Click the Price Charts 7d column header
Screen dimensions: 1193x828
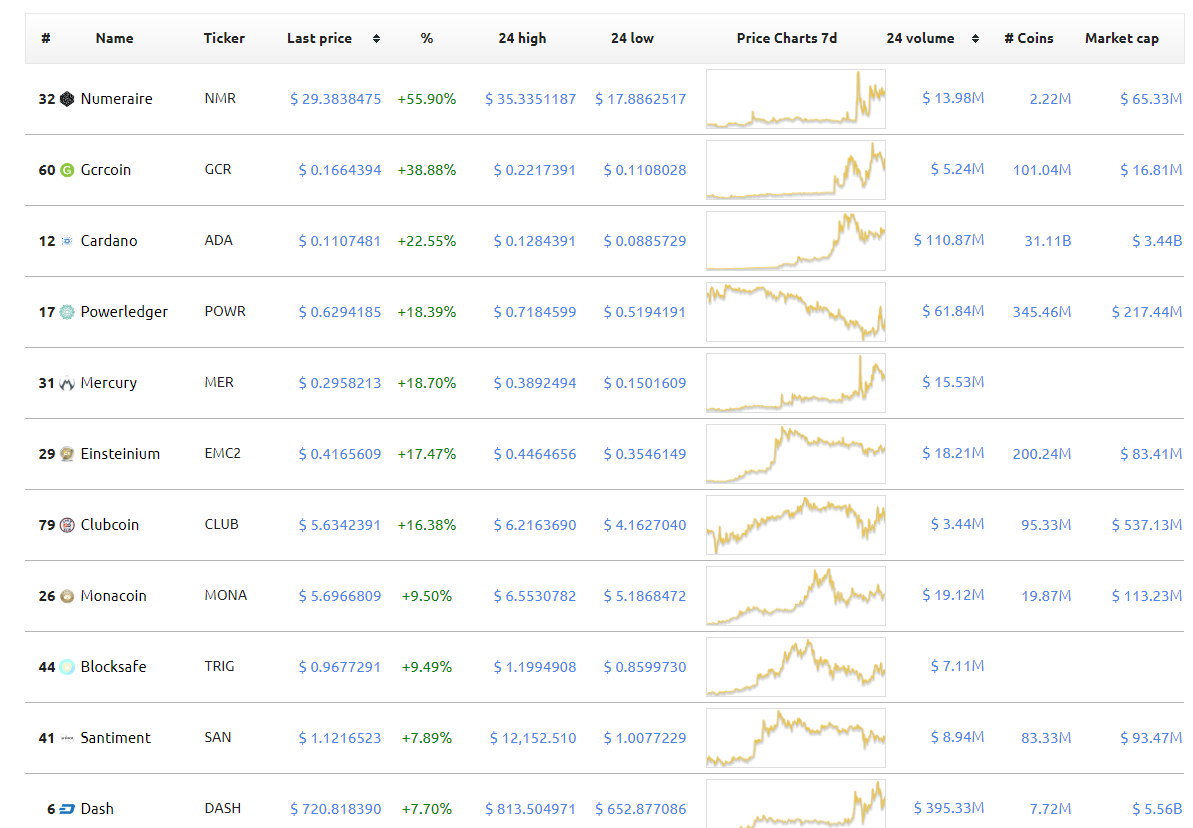[x=787, y=38]
